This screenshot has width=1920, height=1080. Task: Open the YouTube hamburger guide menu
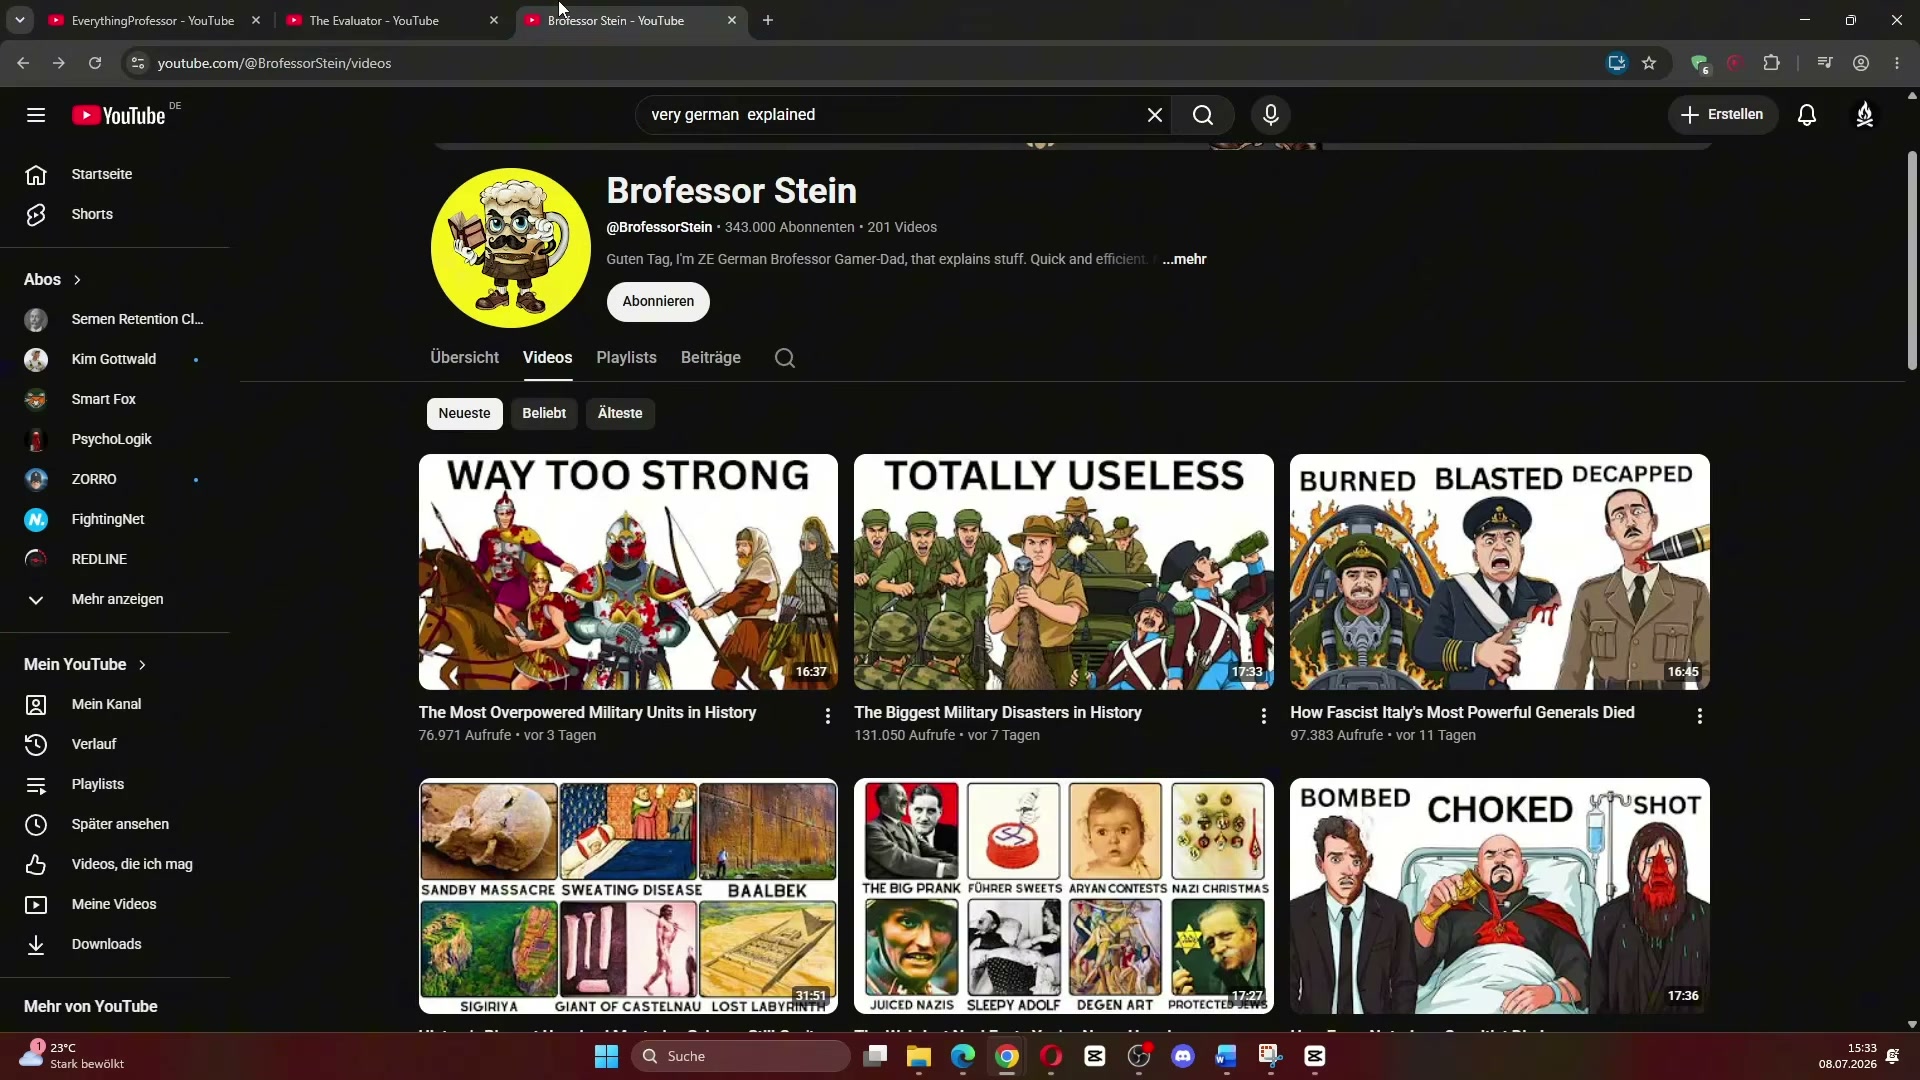click(x=36, y=115)
